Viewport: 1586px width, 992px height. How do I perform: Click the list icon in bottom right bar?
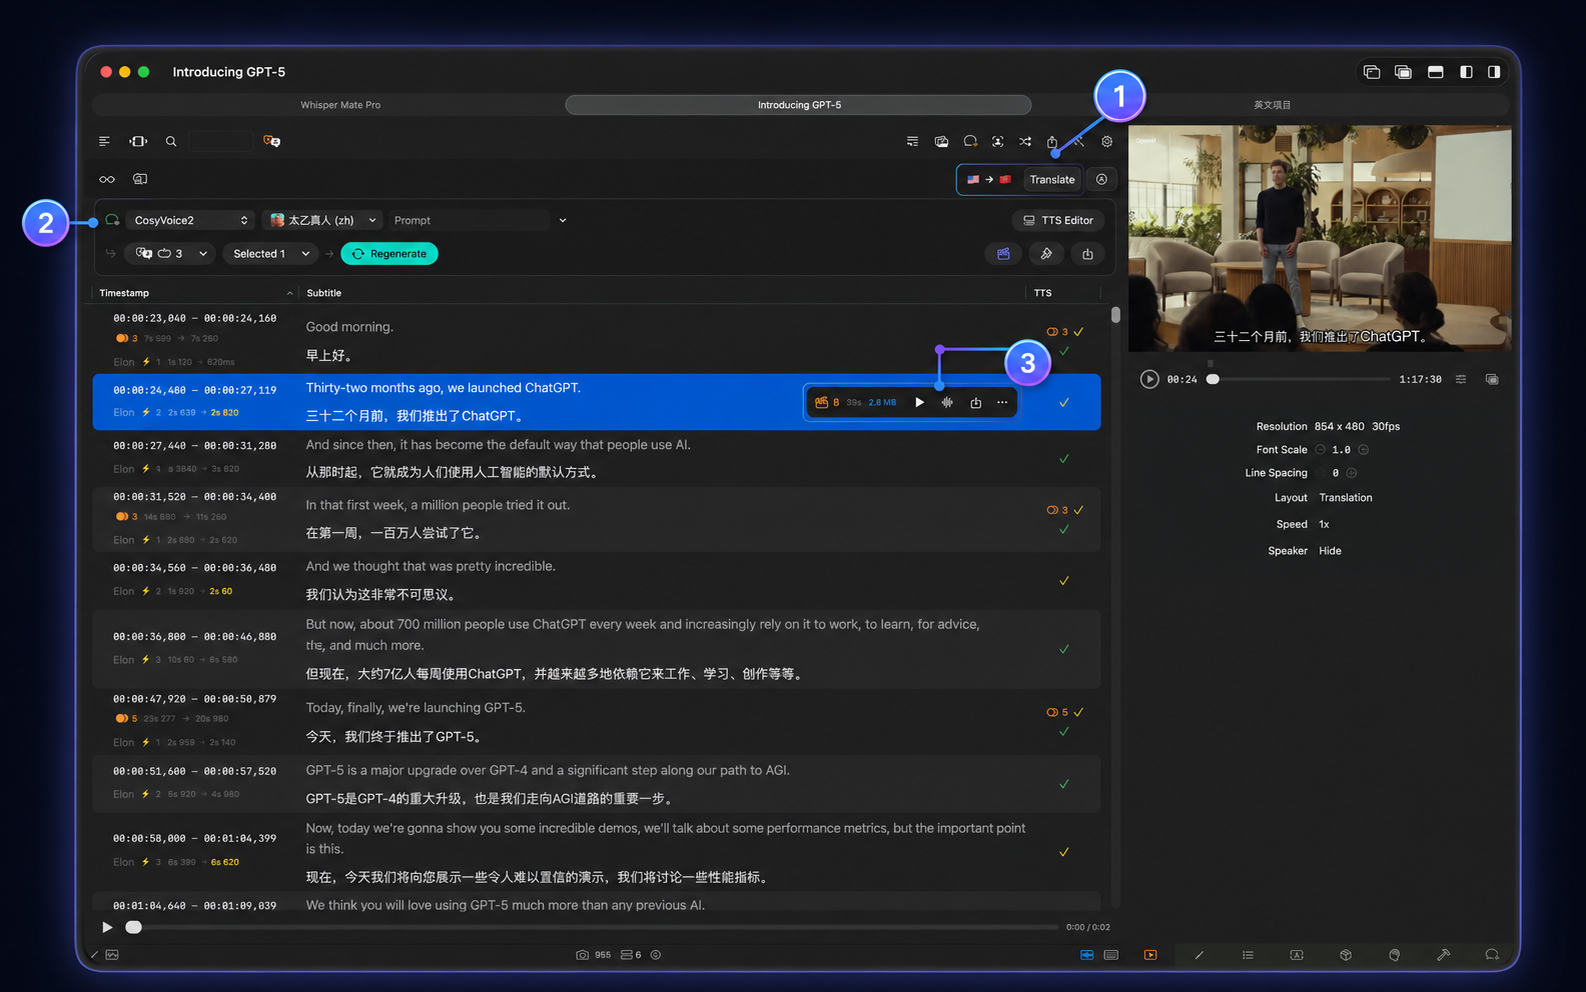(1248, 955)
